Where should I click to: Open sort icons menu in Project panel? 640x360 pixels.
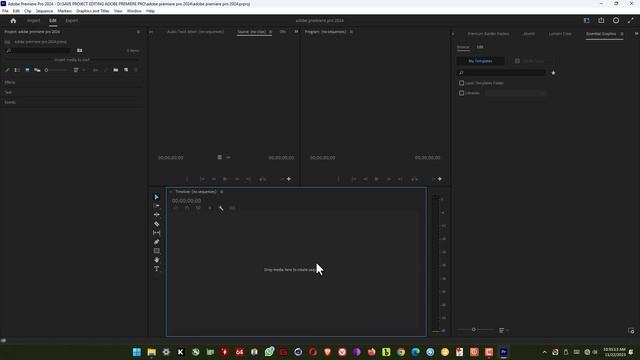[76, 70]
